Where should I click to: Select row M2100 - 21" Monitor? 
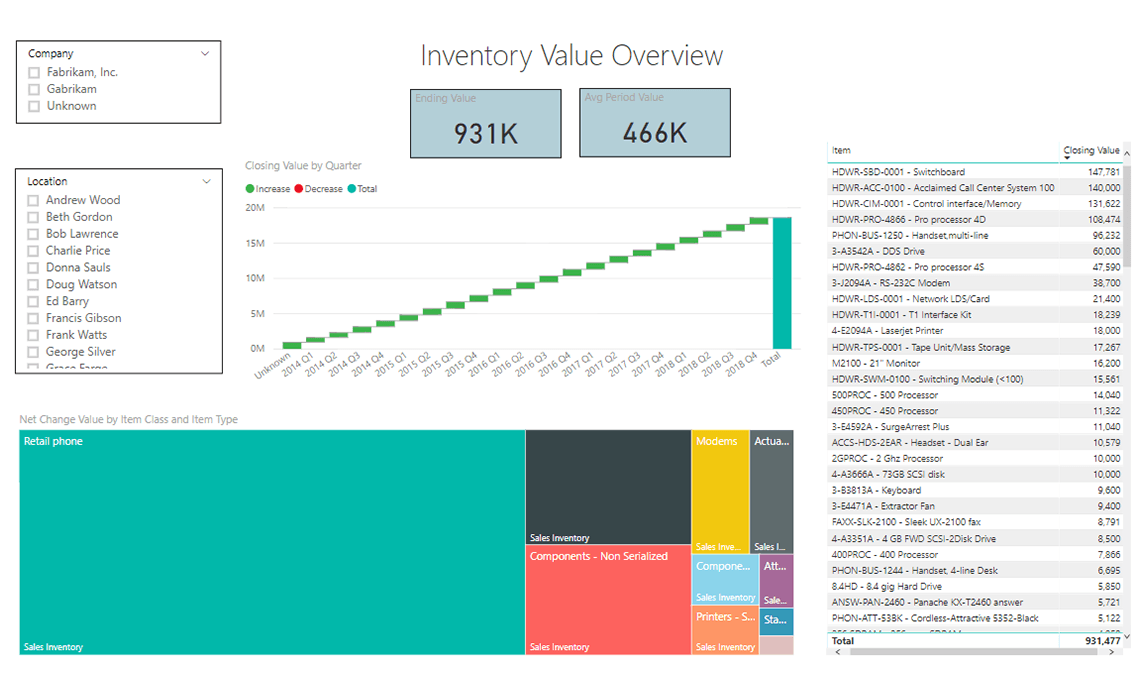(x=976, y=363)
